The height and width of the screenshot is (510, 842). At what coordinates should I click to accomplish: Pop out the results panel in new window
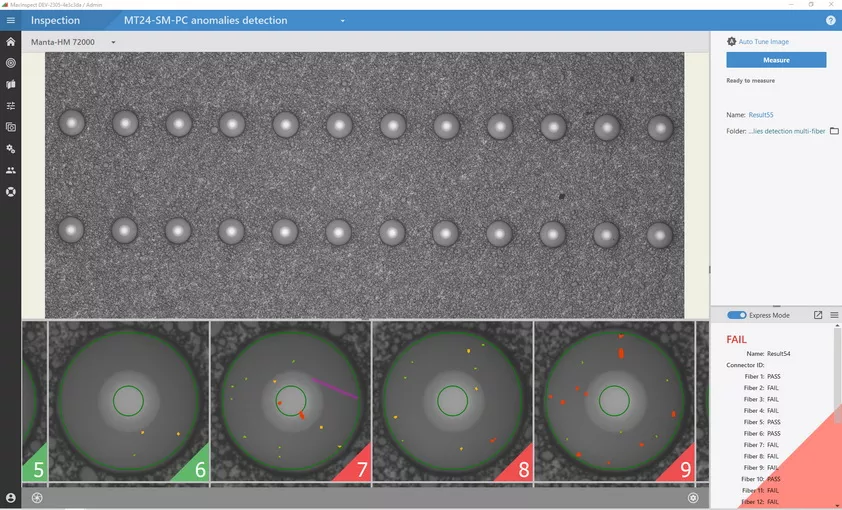click(x=818, y=315)
